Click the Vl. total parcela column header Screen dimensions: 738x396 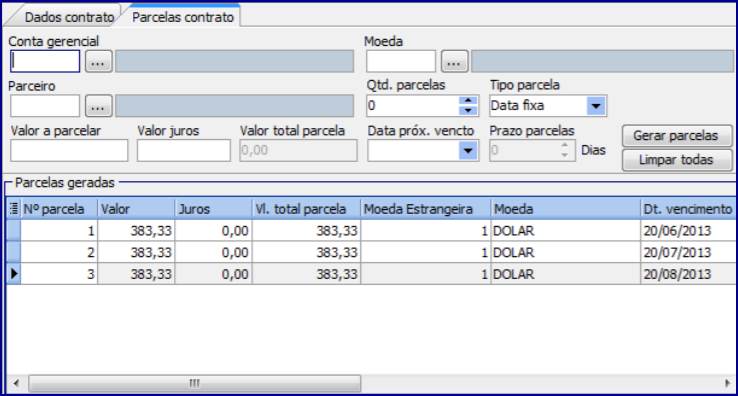306,209
